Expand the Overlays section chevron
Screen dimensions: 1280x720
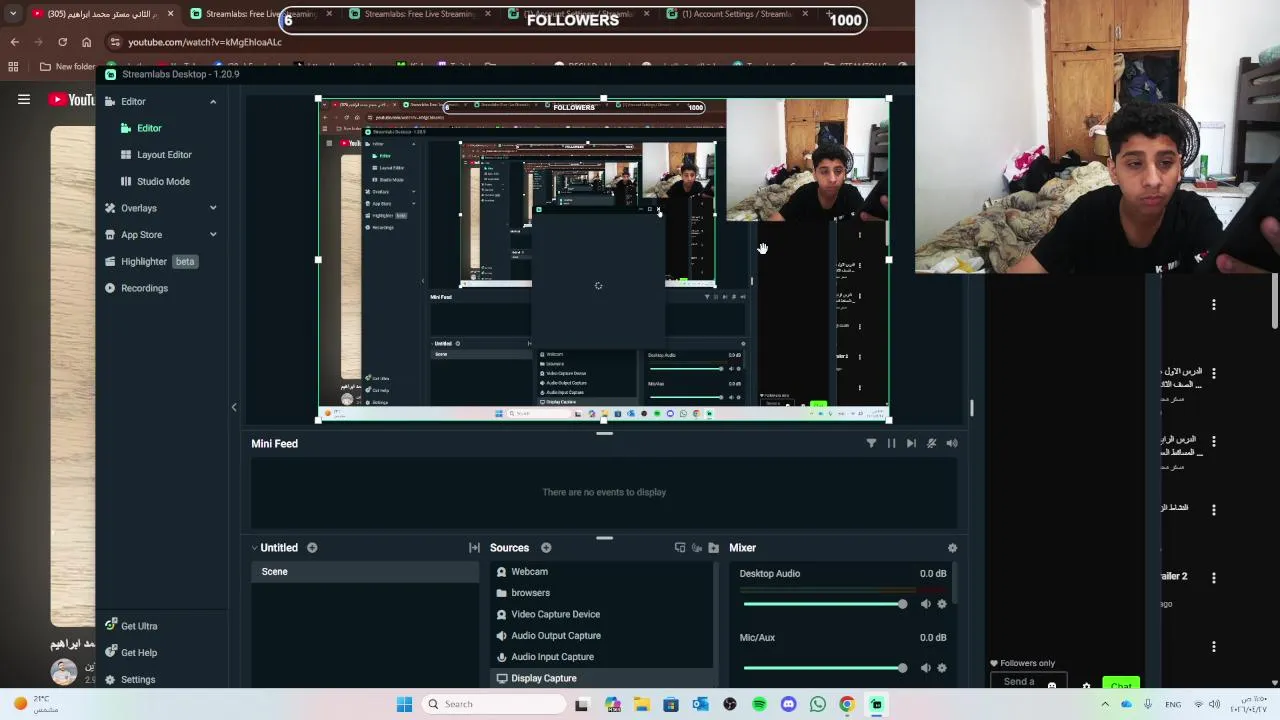pos(213,208)
